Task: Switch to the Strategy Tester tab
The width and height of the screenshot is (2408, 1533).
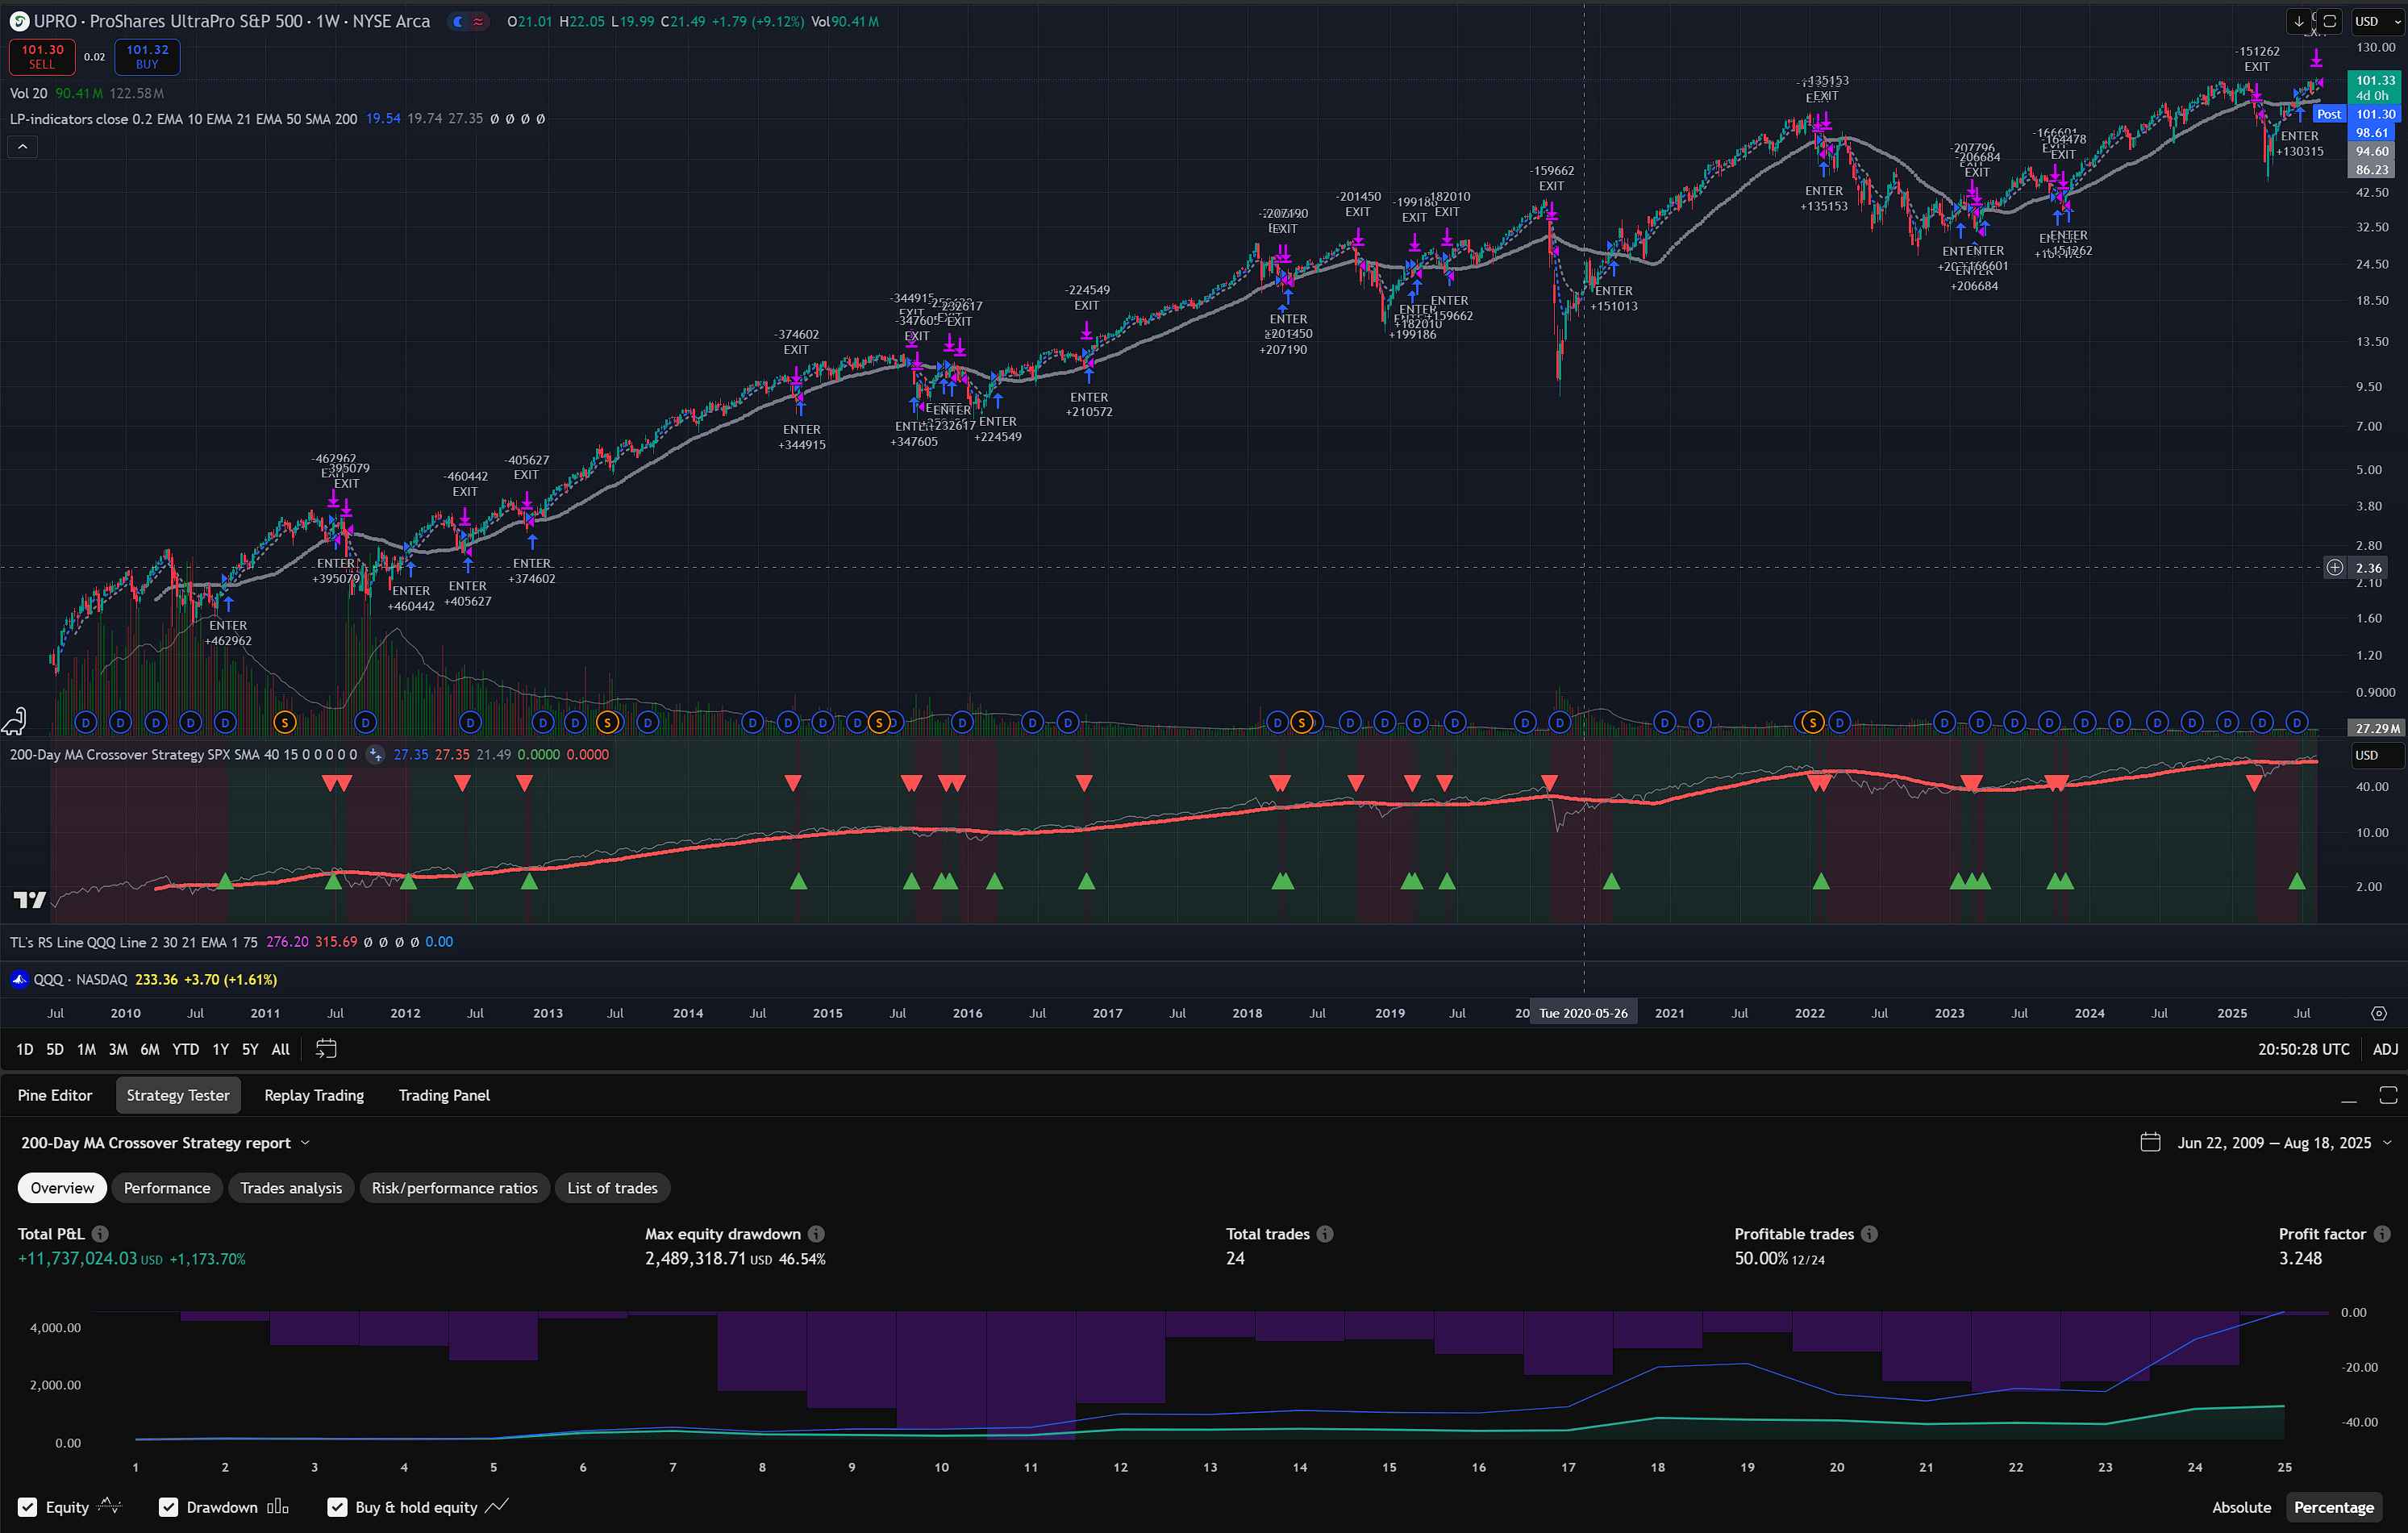Action: click(x=178, y=1095)
